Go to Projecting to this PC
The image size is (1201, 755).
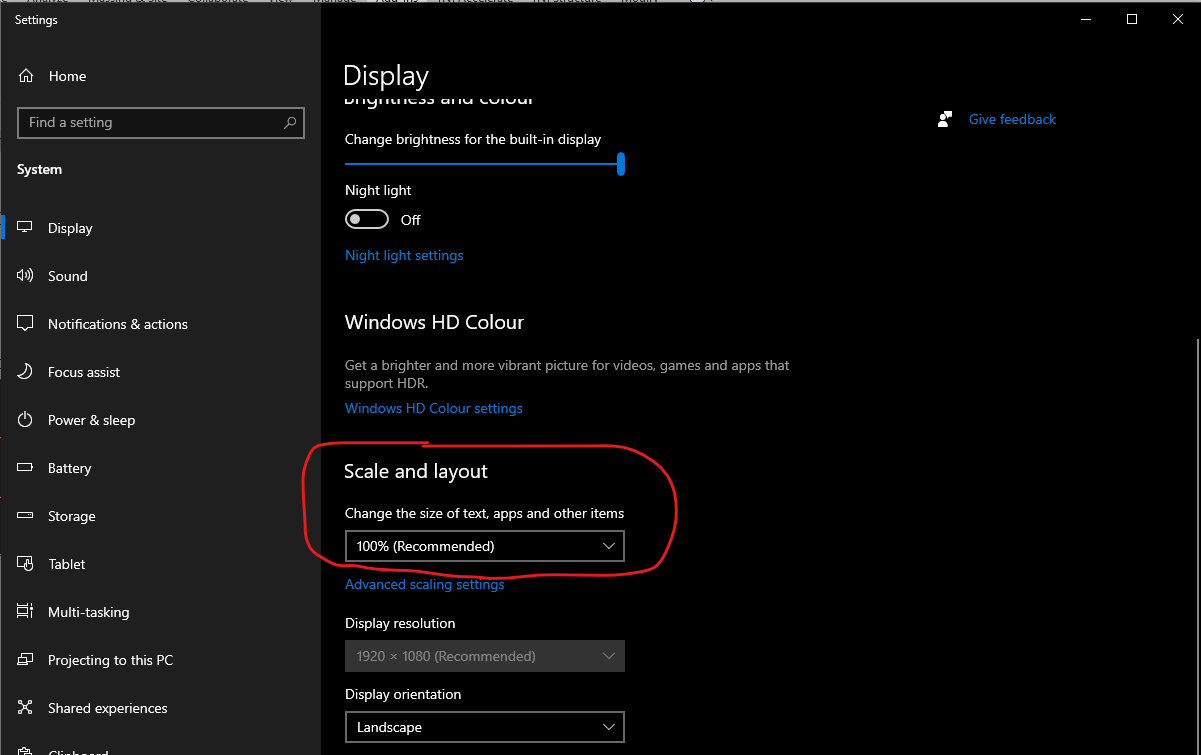[110, 660]
